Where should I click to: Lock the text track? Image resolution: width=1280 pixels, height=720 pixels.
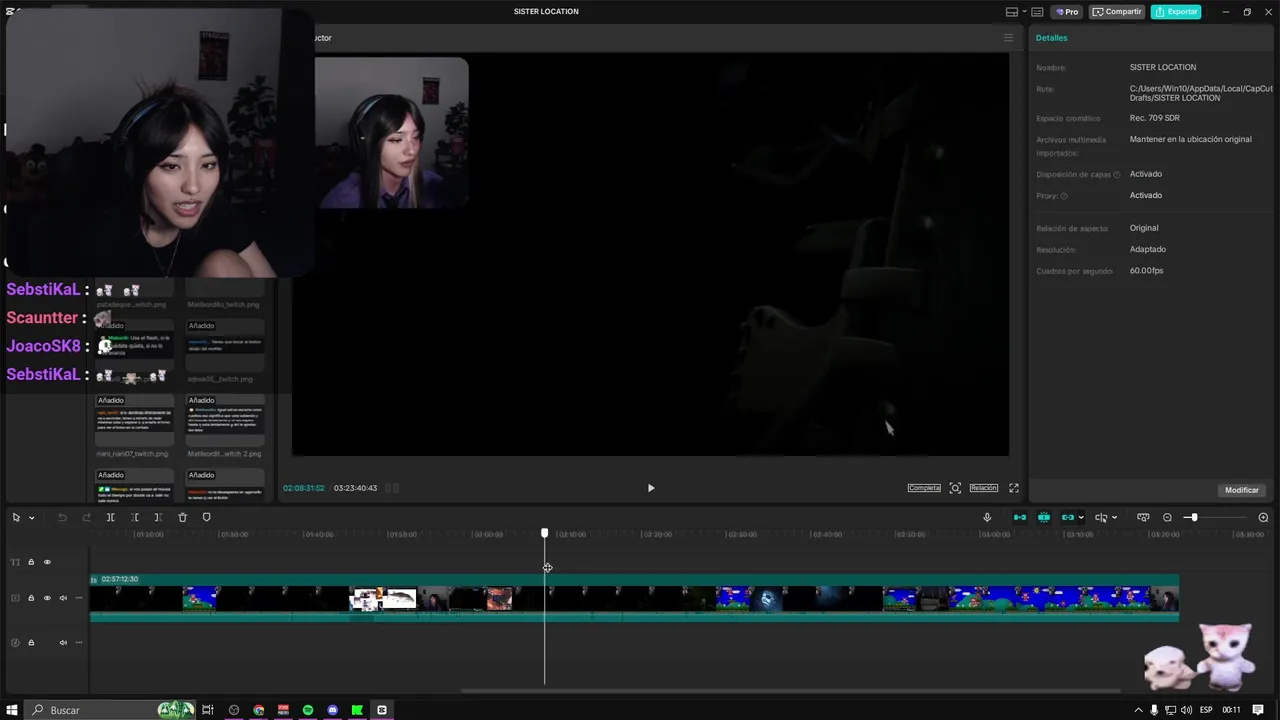pyautogui.click(x=31, y=562)
